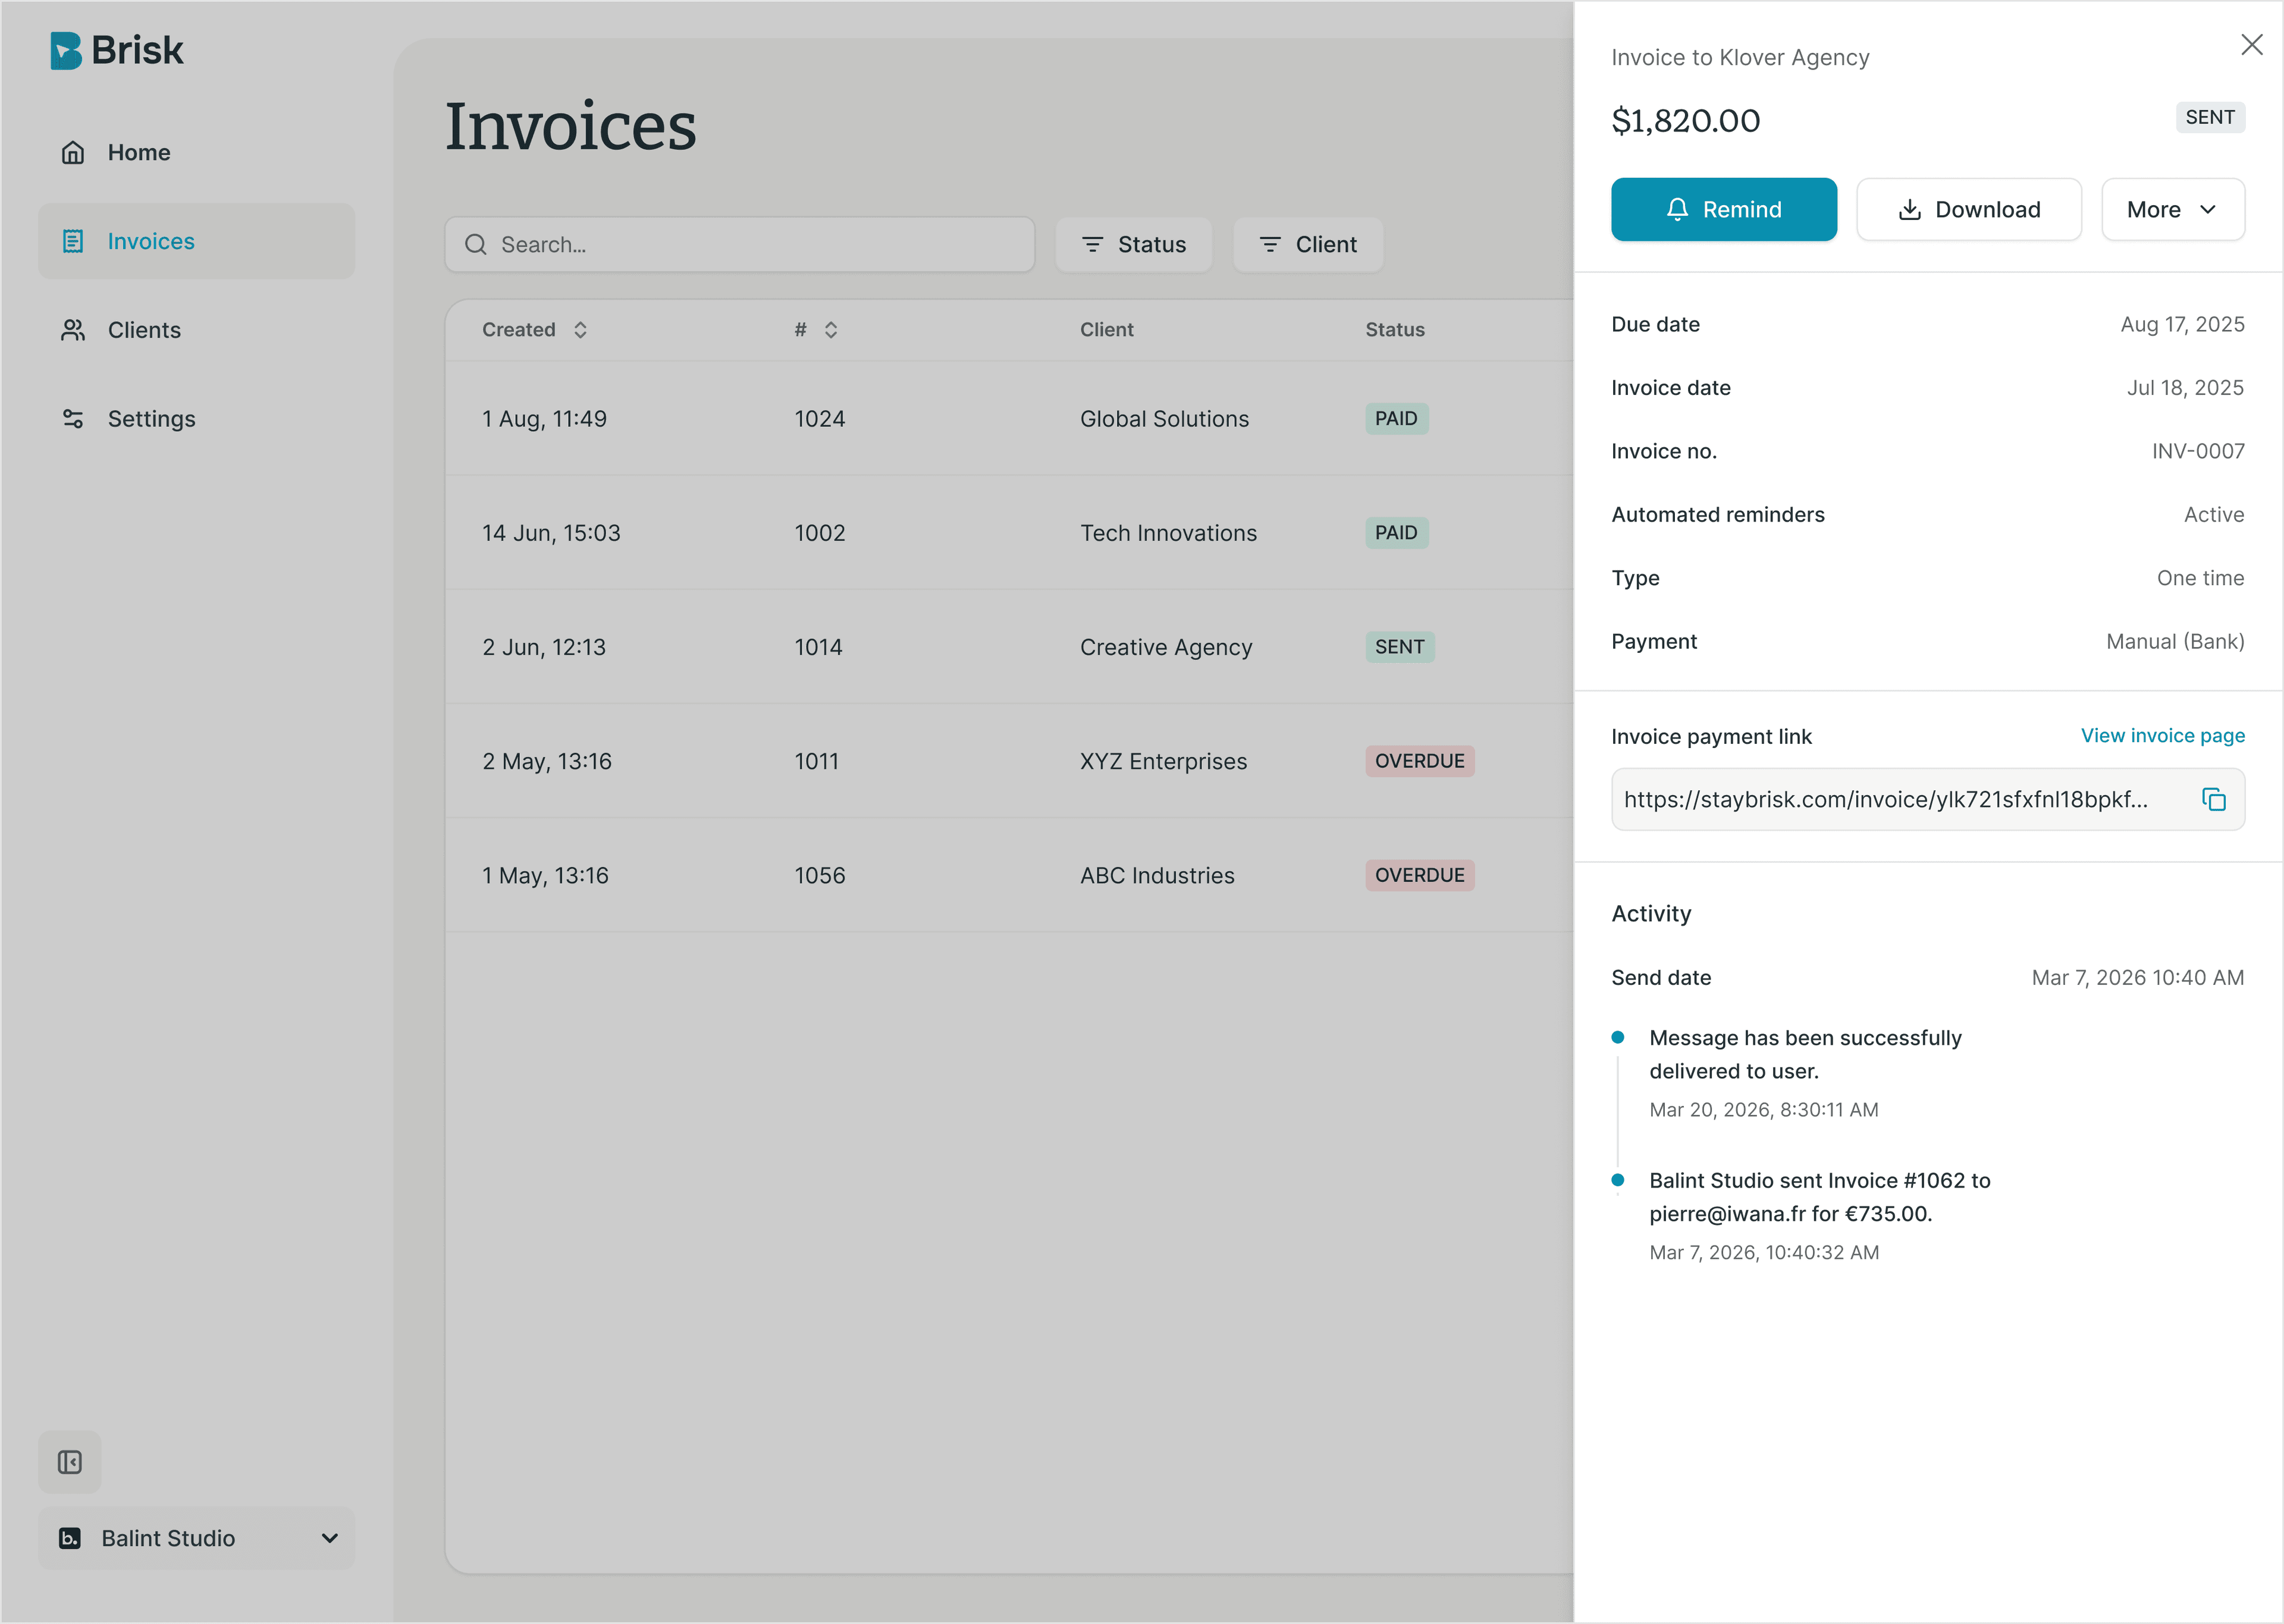Open the More actions dropdown

pyautogui.click(x=2173, y=209)
